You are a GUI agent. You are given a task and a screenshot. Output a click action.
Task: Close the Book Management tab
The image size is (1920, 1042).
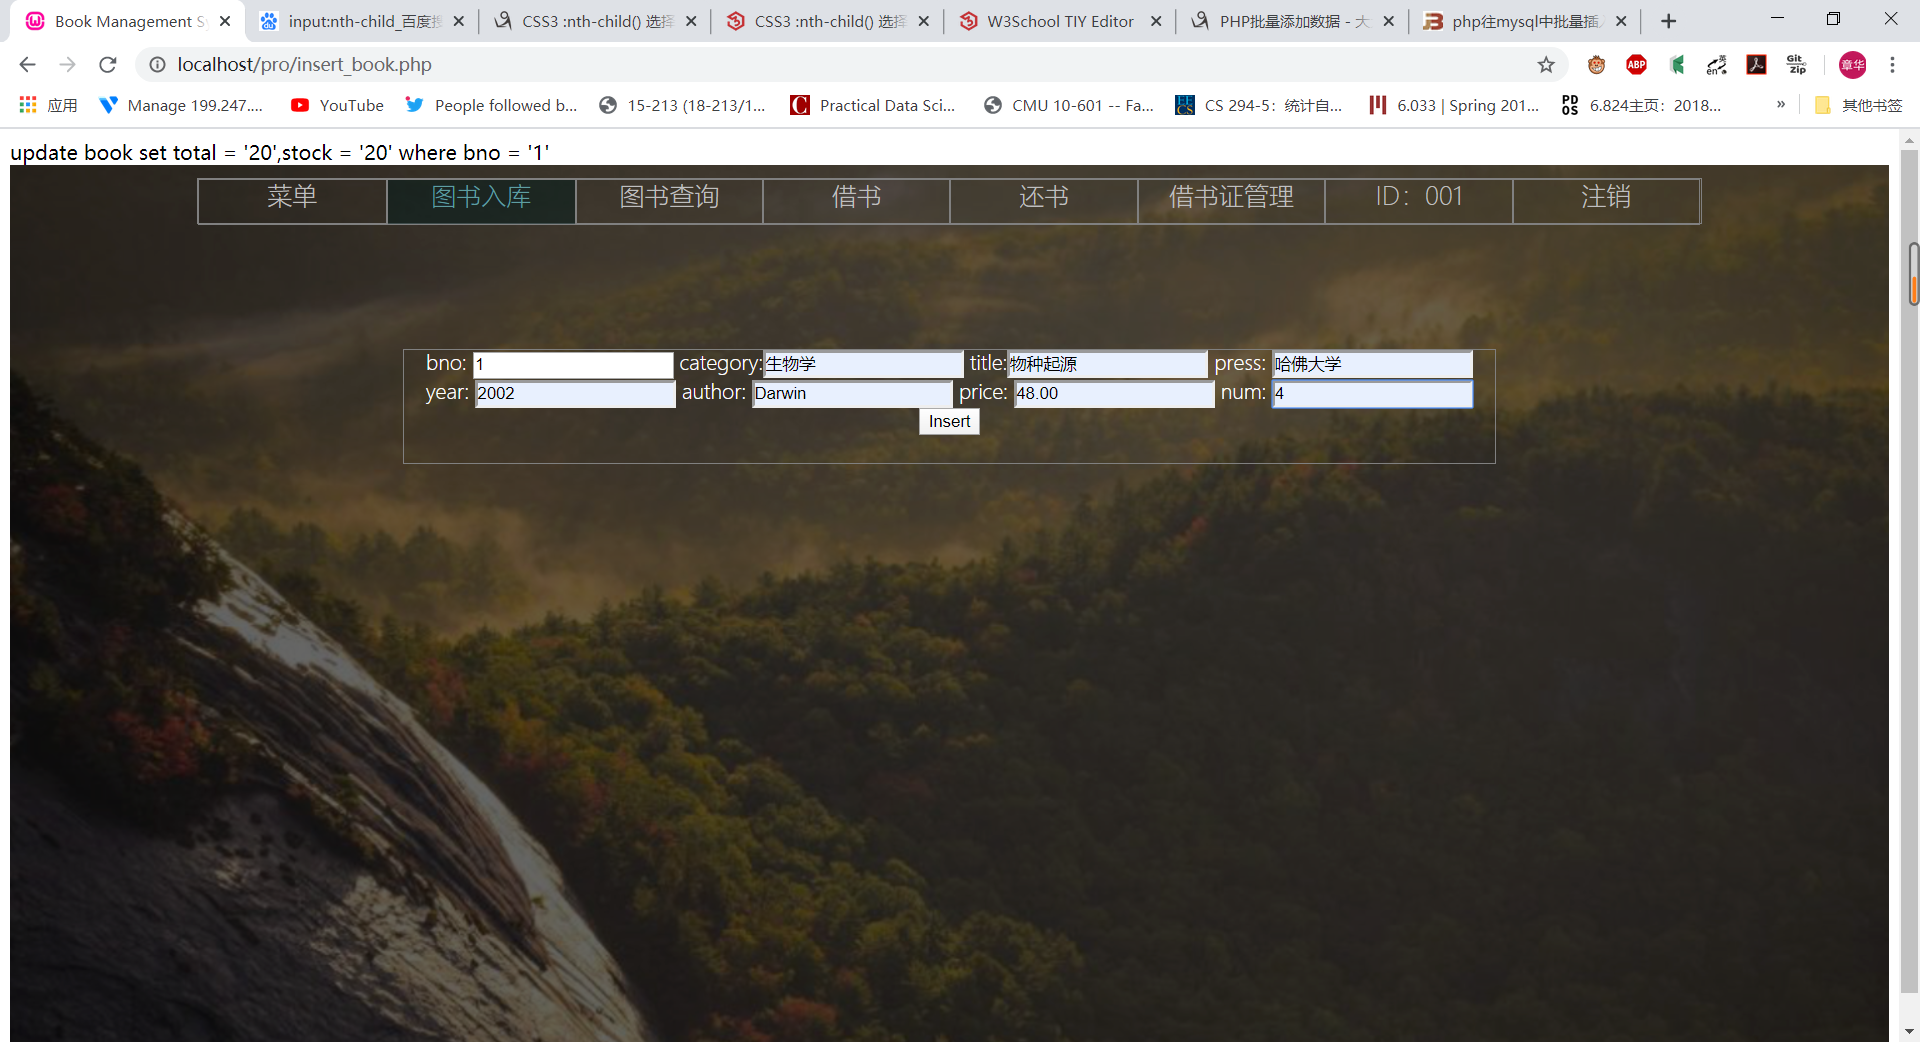(x=225, y=21)
